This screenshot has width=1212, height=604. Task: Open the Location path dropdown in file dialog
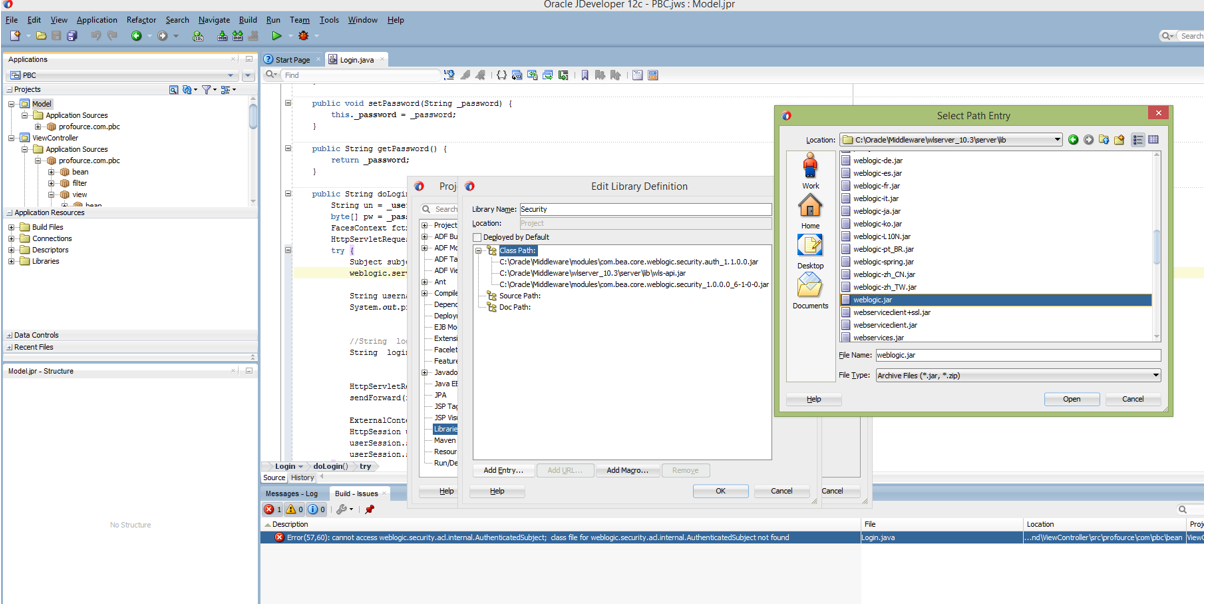point(1057,140)
